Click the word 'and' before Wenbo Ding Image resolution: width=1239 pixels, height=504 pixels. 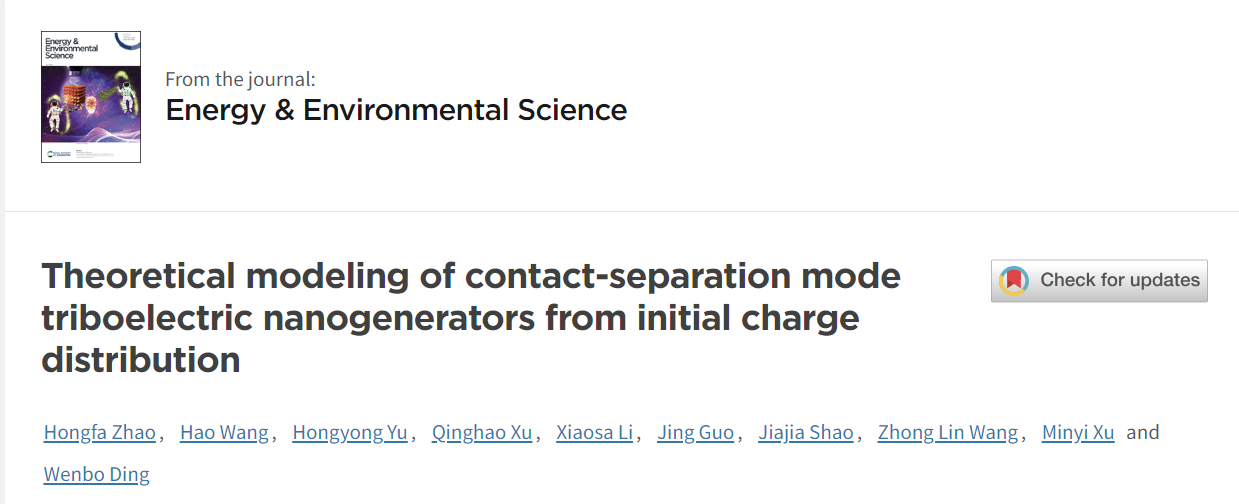tap(1143, 433)
